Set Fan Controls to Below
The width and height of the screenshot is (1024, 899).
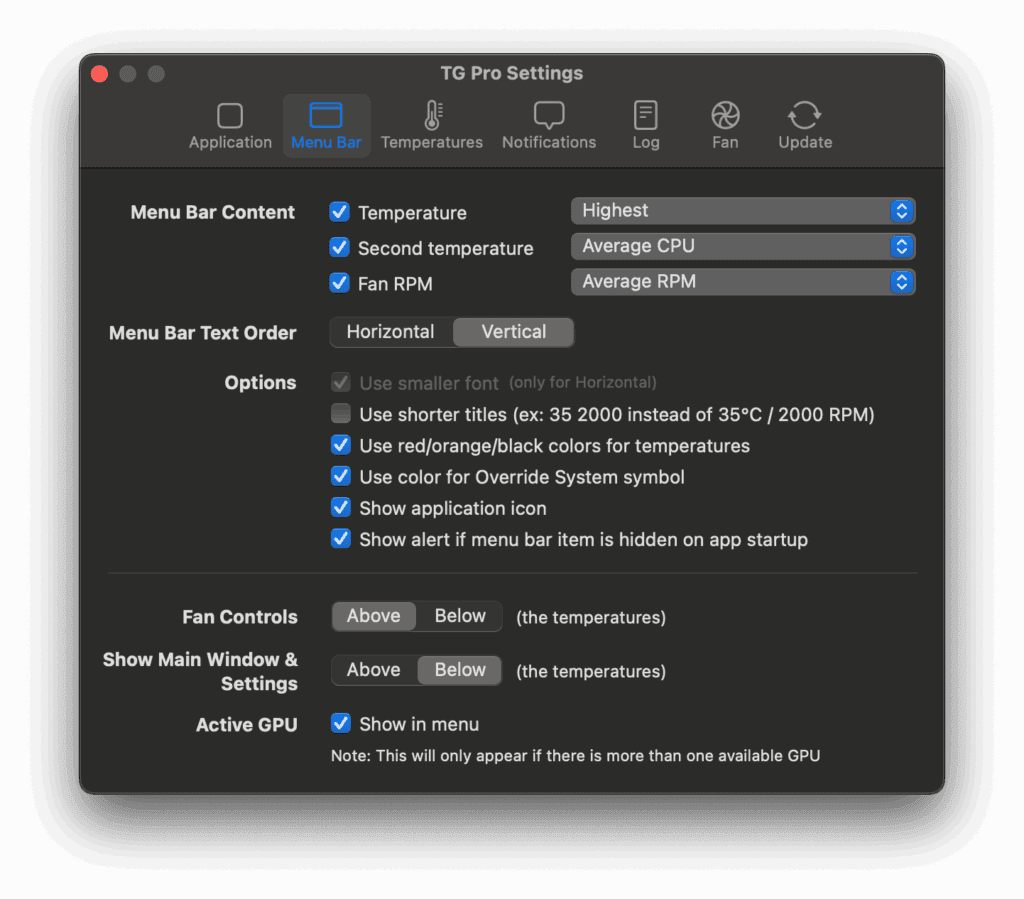coord(460,616)
